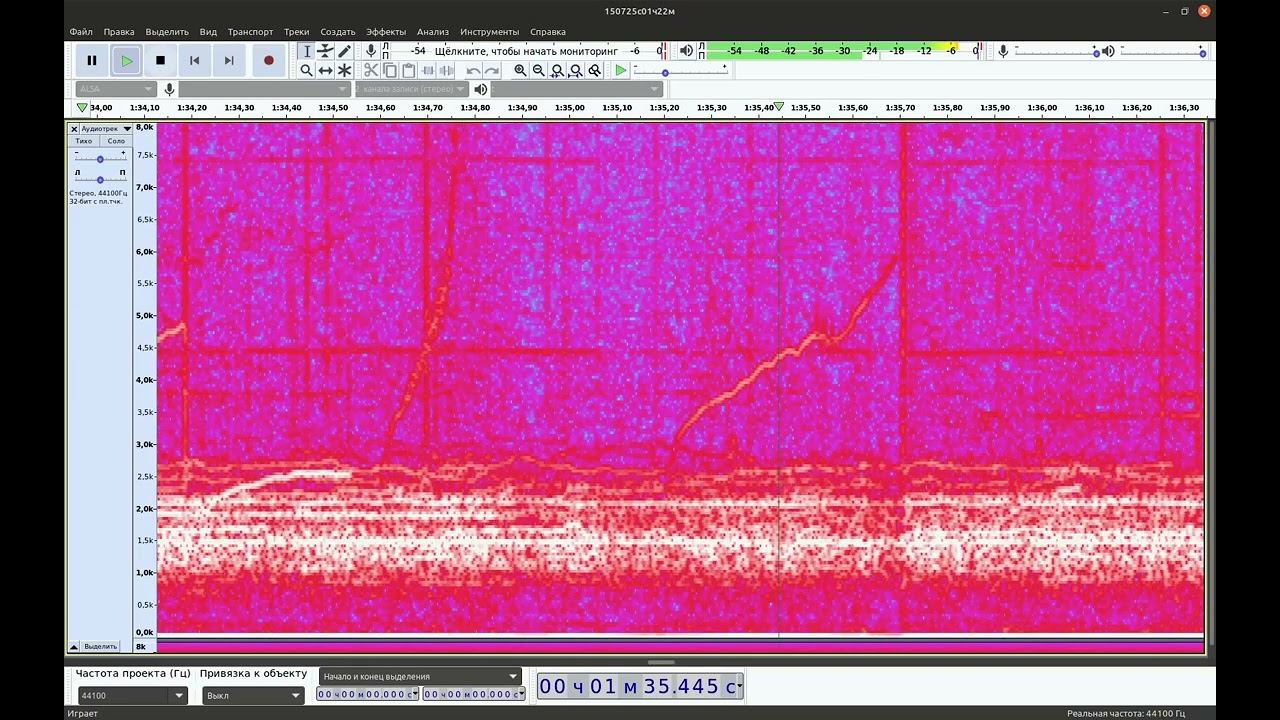
Task: Click the Paste (clipboard) icon
Action: pos(409,70)
